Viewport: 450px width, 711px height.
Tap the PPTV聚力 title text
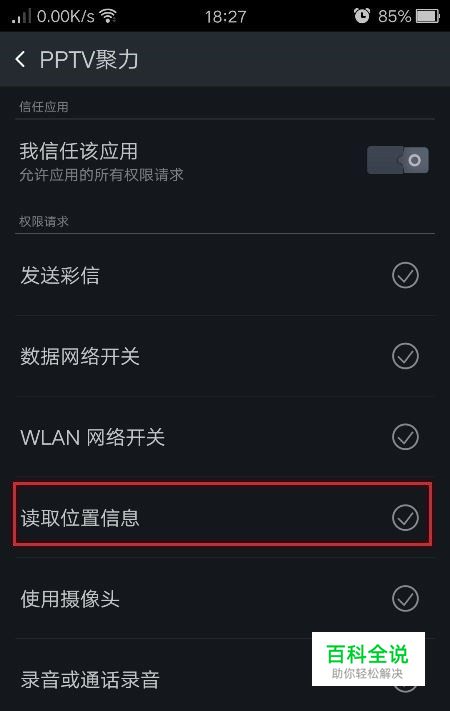point(89,60)
